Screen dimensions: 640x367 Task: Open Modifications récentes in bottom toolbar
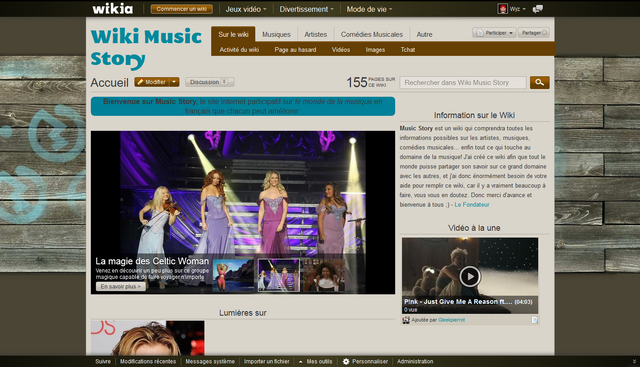pyautogui.click(x=148, y=361)
